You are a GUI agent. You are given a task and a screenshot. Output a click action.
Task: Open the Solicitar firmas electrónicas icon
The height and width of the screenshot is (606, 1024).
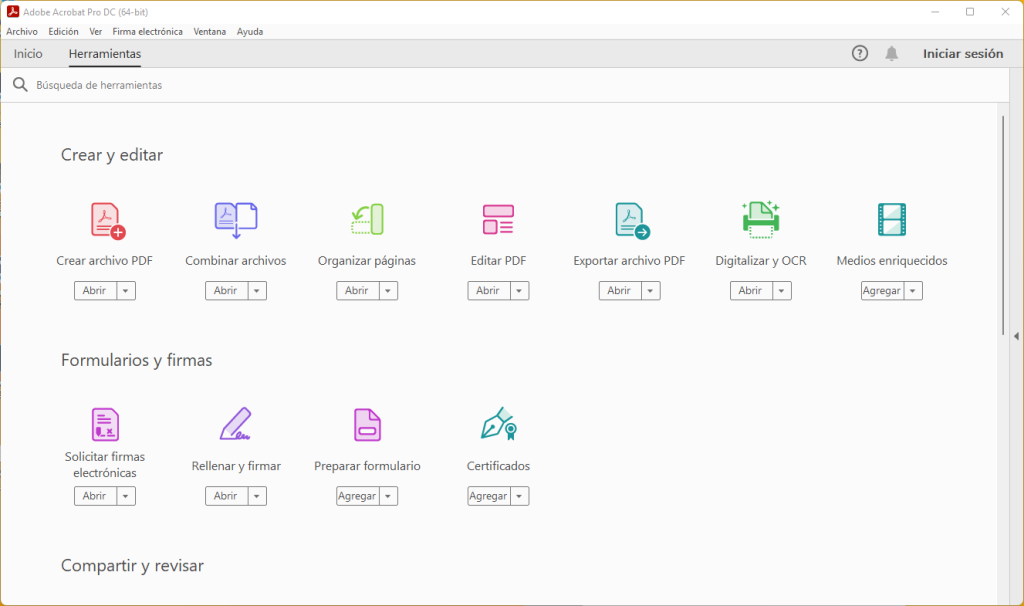[105, 424]
